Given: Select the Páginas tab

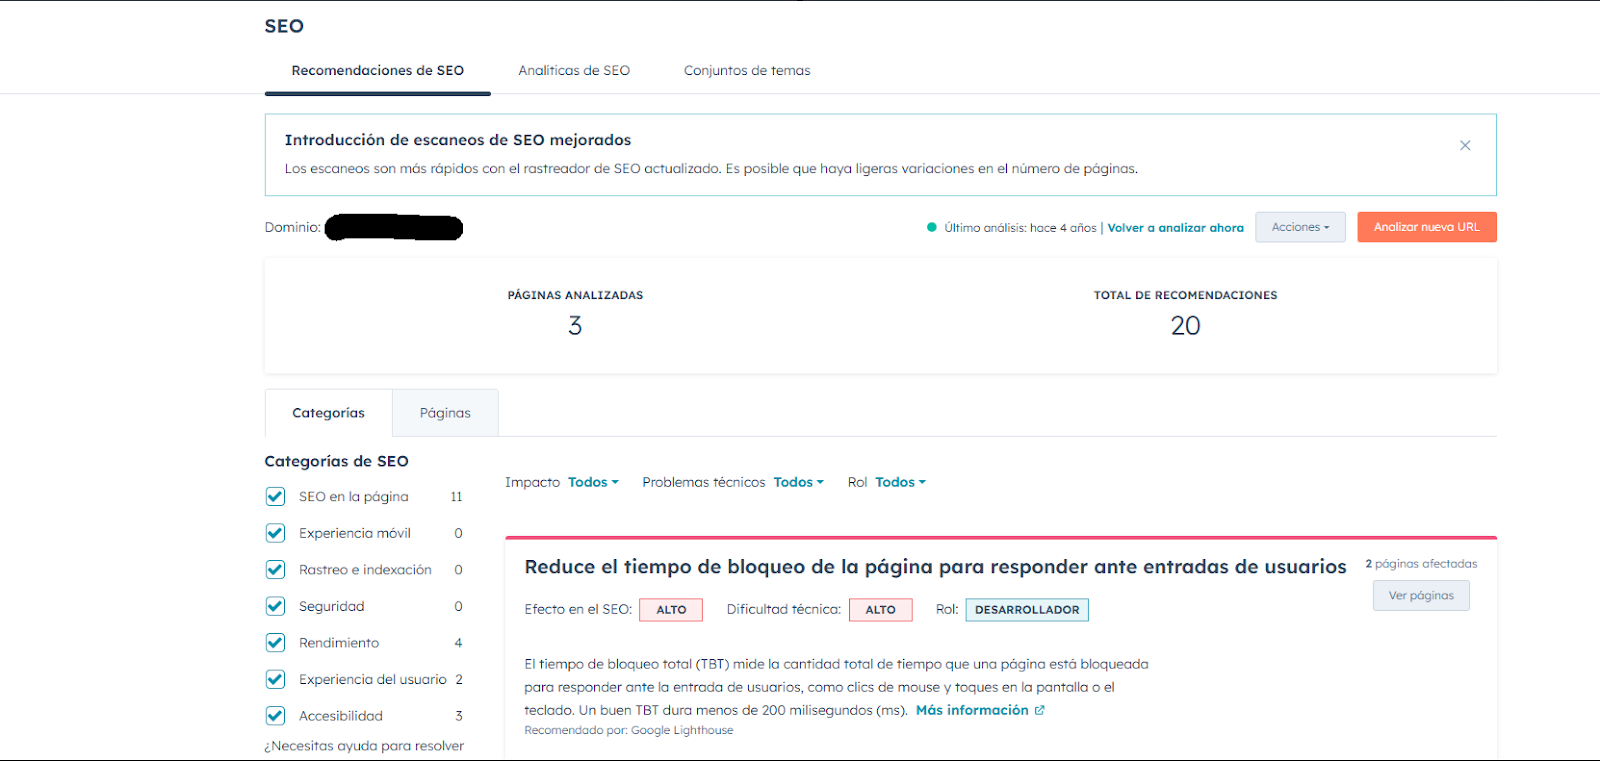Looking at the screenshot, I should [445, 413].
